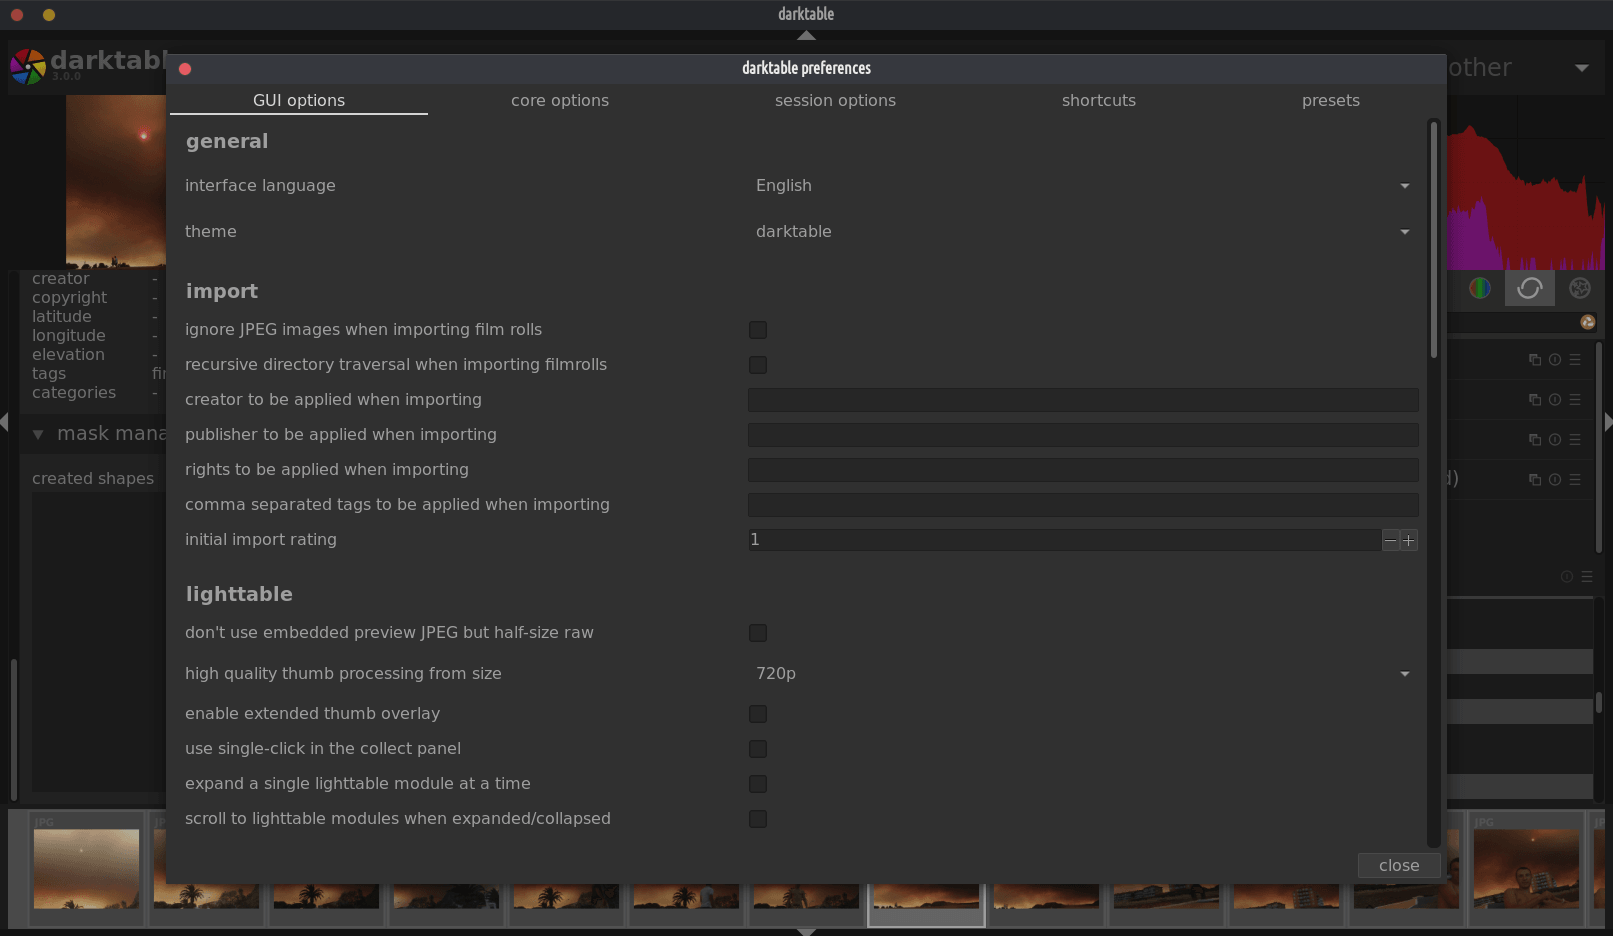Click reset icon in row ending "d)"
The height and width of the screenshot is (936, 1613).
click(1555, 480)
